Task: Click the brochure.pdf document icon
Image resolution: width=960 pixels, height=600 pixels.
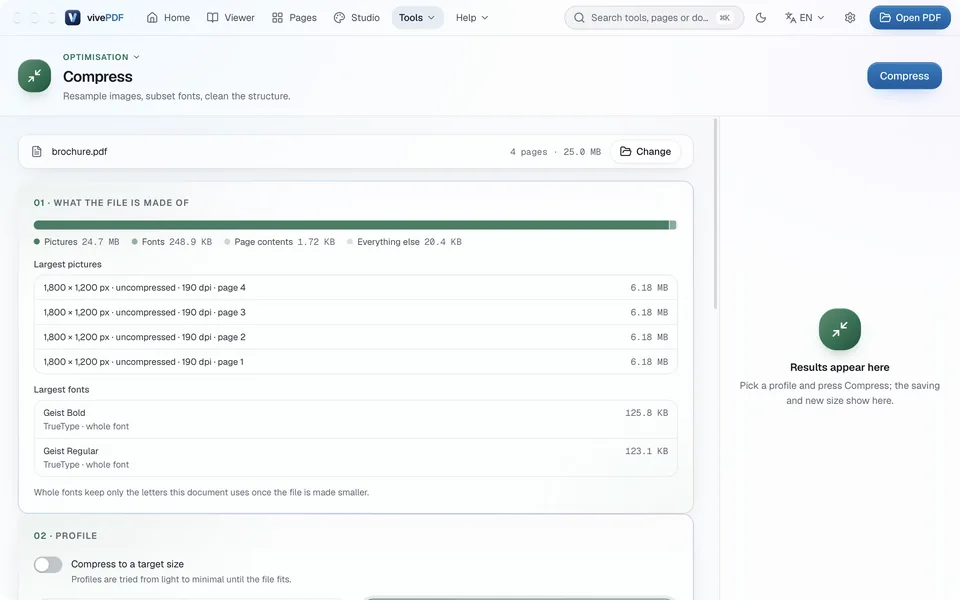Action: click(x=37, y=151)
